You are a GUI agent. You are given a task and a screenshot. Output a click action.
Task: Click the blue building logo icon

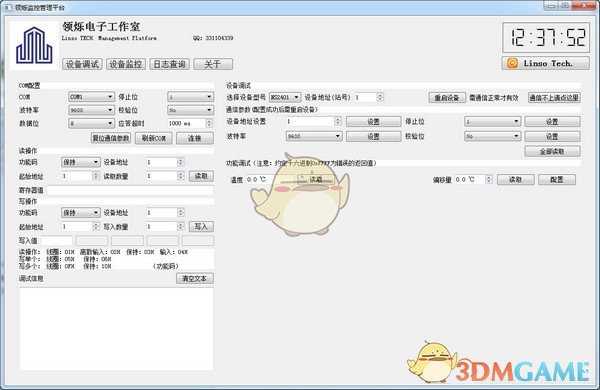[34, 45]
